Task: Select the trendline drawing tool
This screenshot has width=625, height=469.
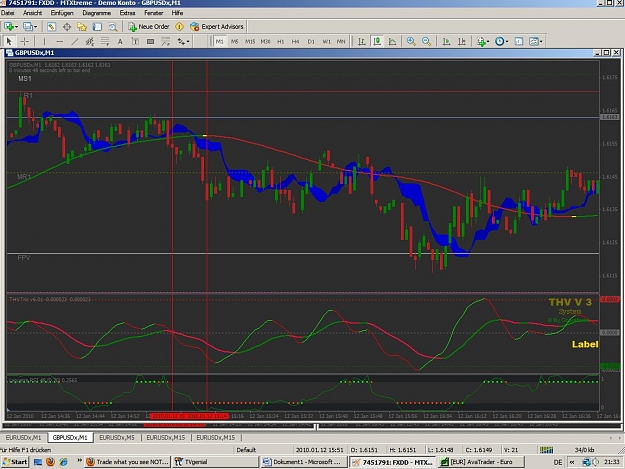Action: [75, 41]
